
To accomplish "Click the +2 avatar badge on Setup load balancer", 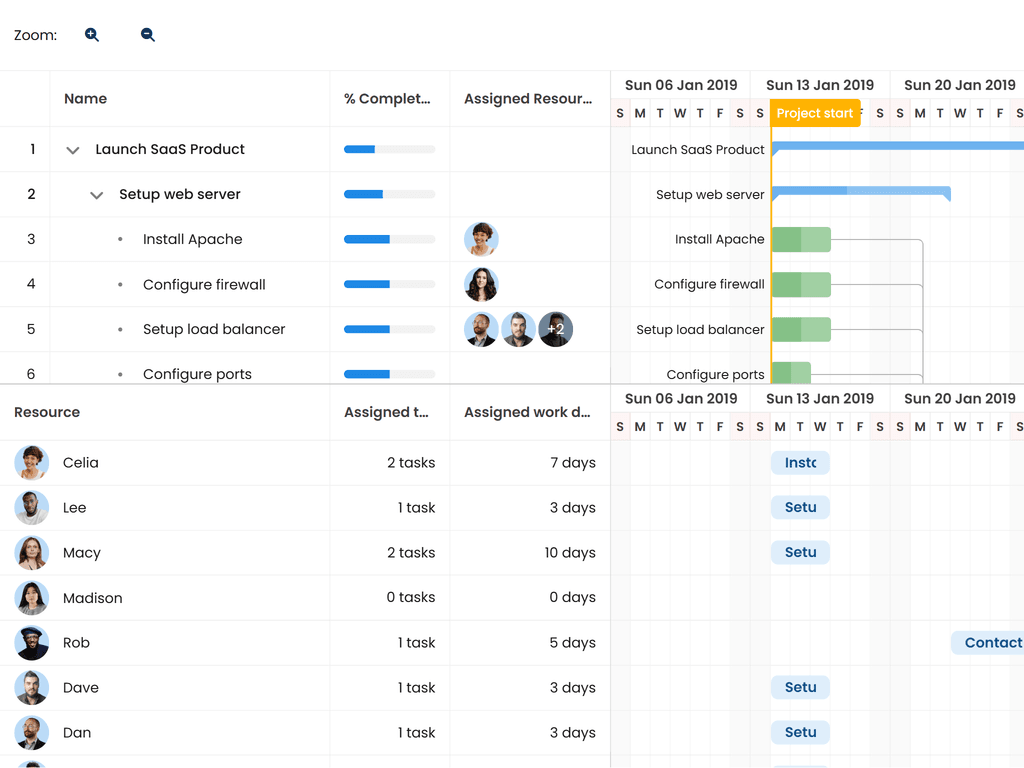I will (556, 329).
